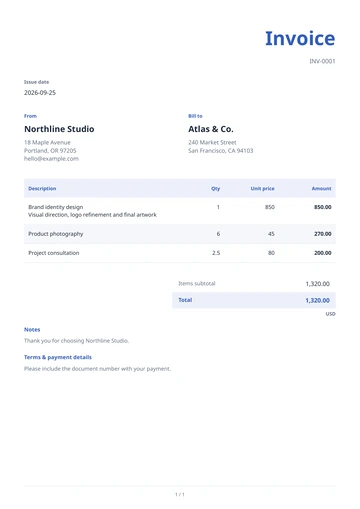The width and height of the screenshot is (360, 509).
Task: Click the 'Notes' heading
Action: pos(32,330)
